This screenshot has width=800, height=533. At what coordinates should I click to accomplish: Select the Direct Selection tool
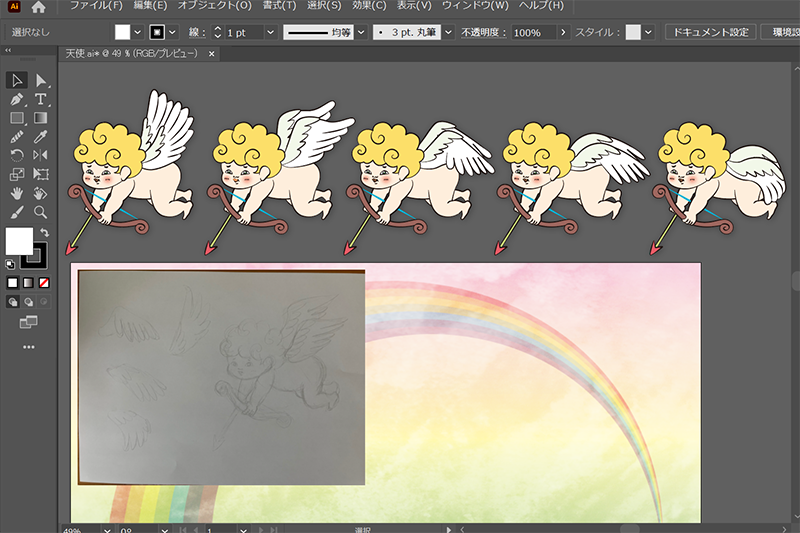coord(41,81)
